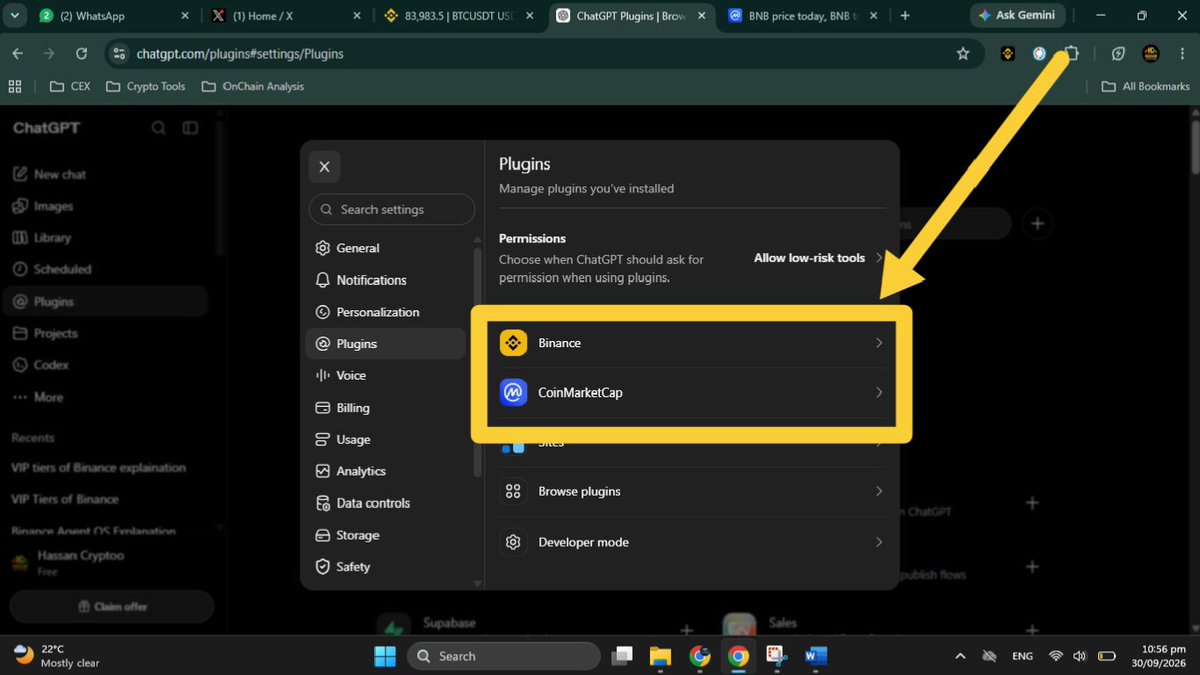
Task: Open Analytics settings
Action: click(x=387, y=471)
